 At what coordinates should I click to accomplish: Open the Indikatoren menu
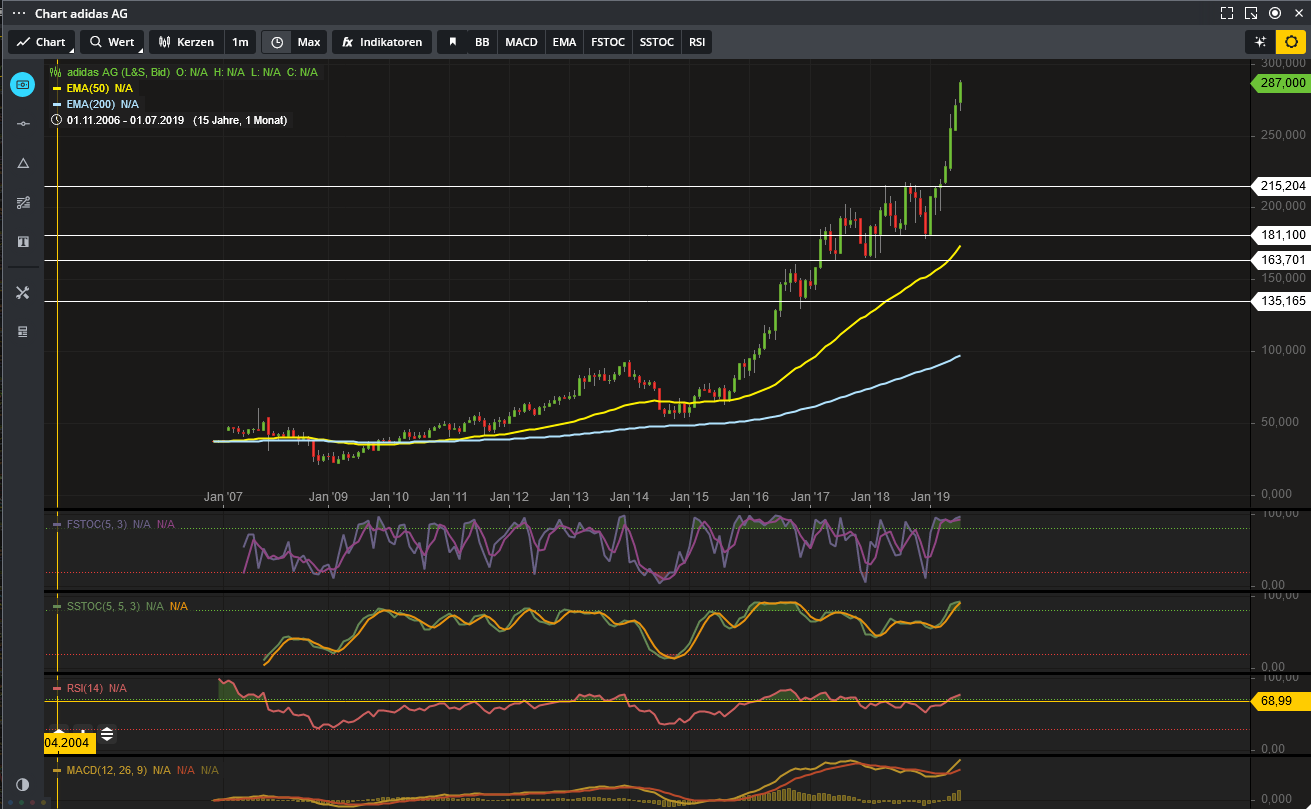pyautogui.click(x=383, y=42)
